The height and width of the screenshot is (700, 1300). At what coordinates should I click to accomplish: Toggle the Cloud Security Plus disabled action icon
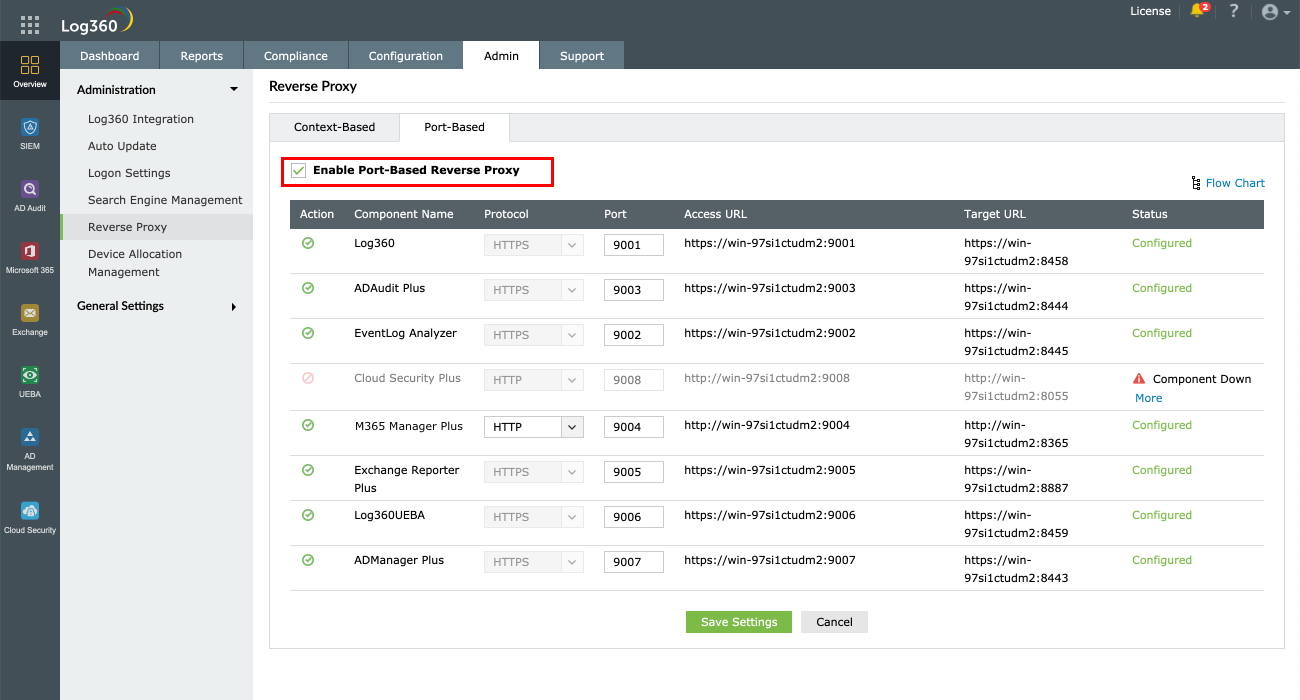308,378
